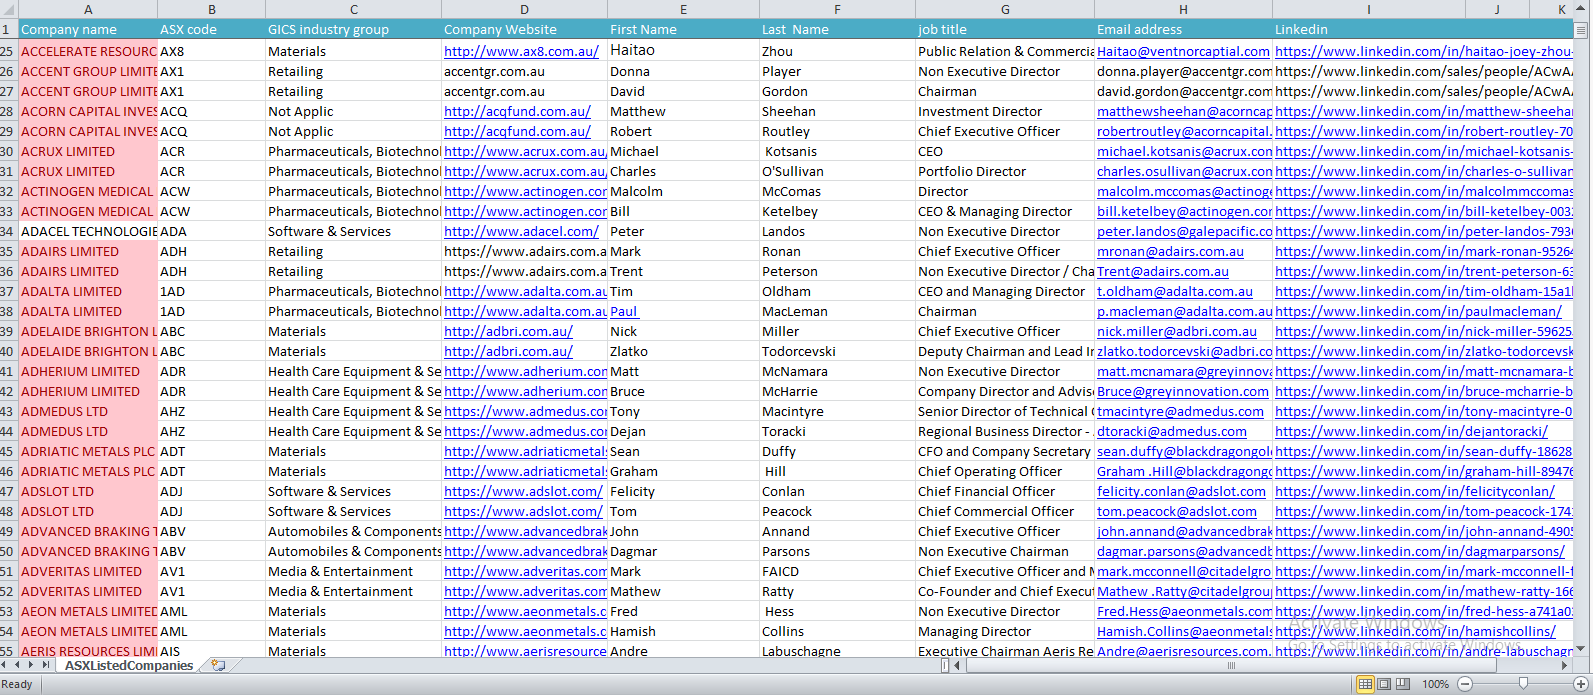Click the zoom in plus button

(x=1581, y=684)
